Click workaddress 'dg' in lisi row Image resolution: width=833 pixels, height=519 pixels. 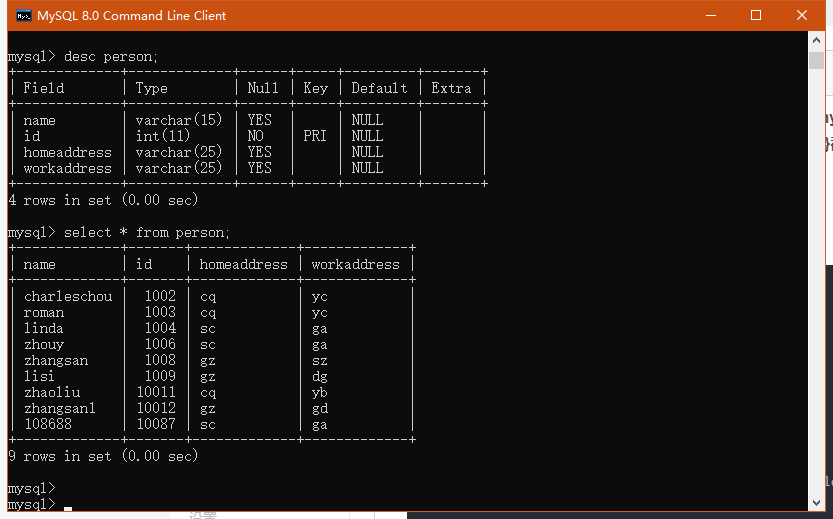click(320, 377)
